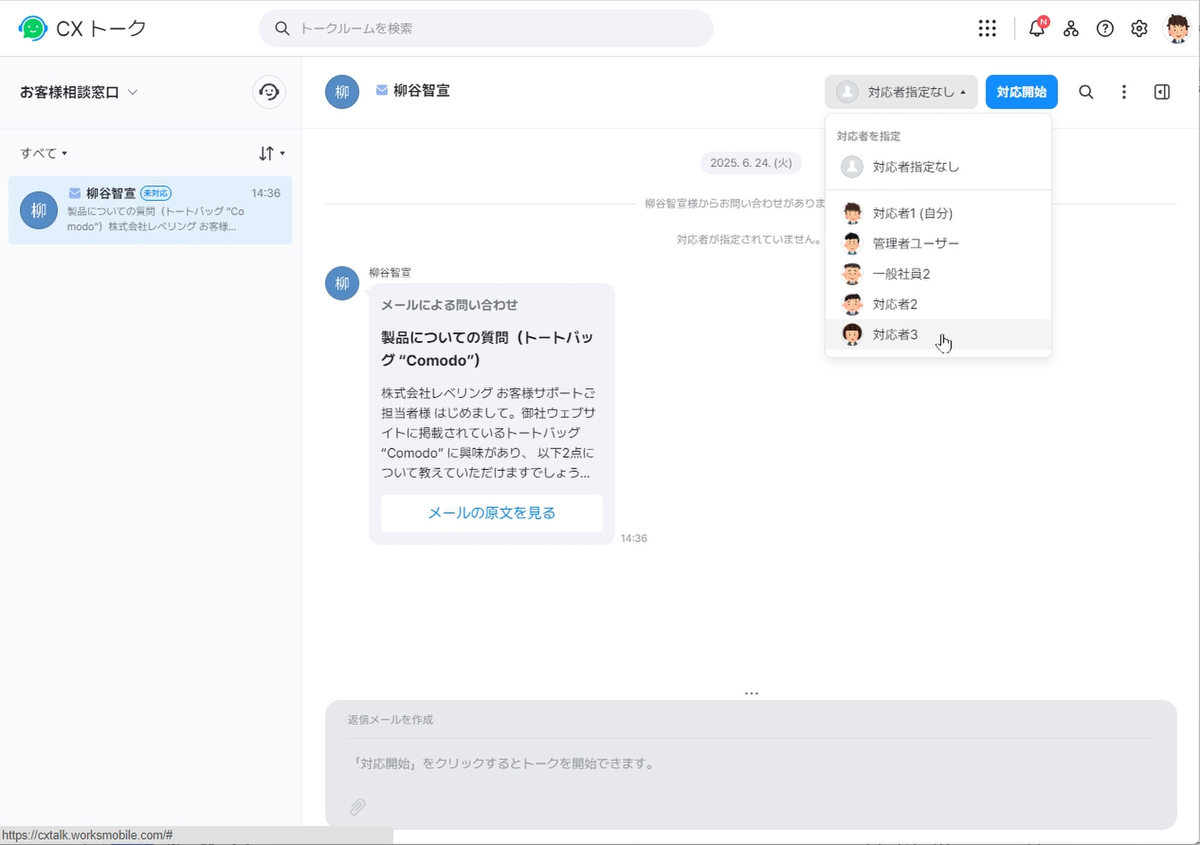Focus the トークルームを検索 search field
The height and width of the screenshot is (845, 1200).
[x=486, y=28]
